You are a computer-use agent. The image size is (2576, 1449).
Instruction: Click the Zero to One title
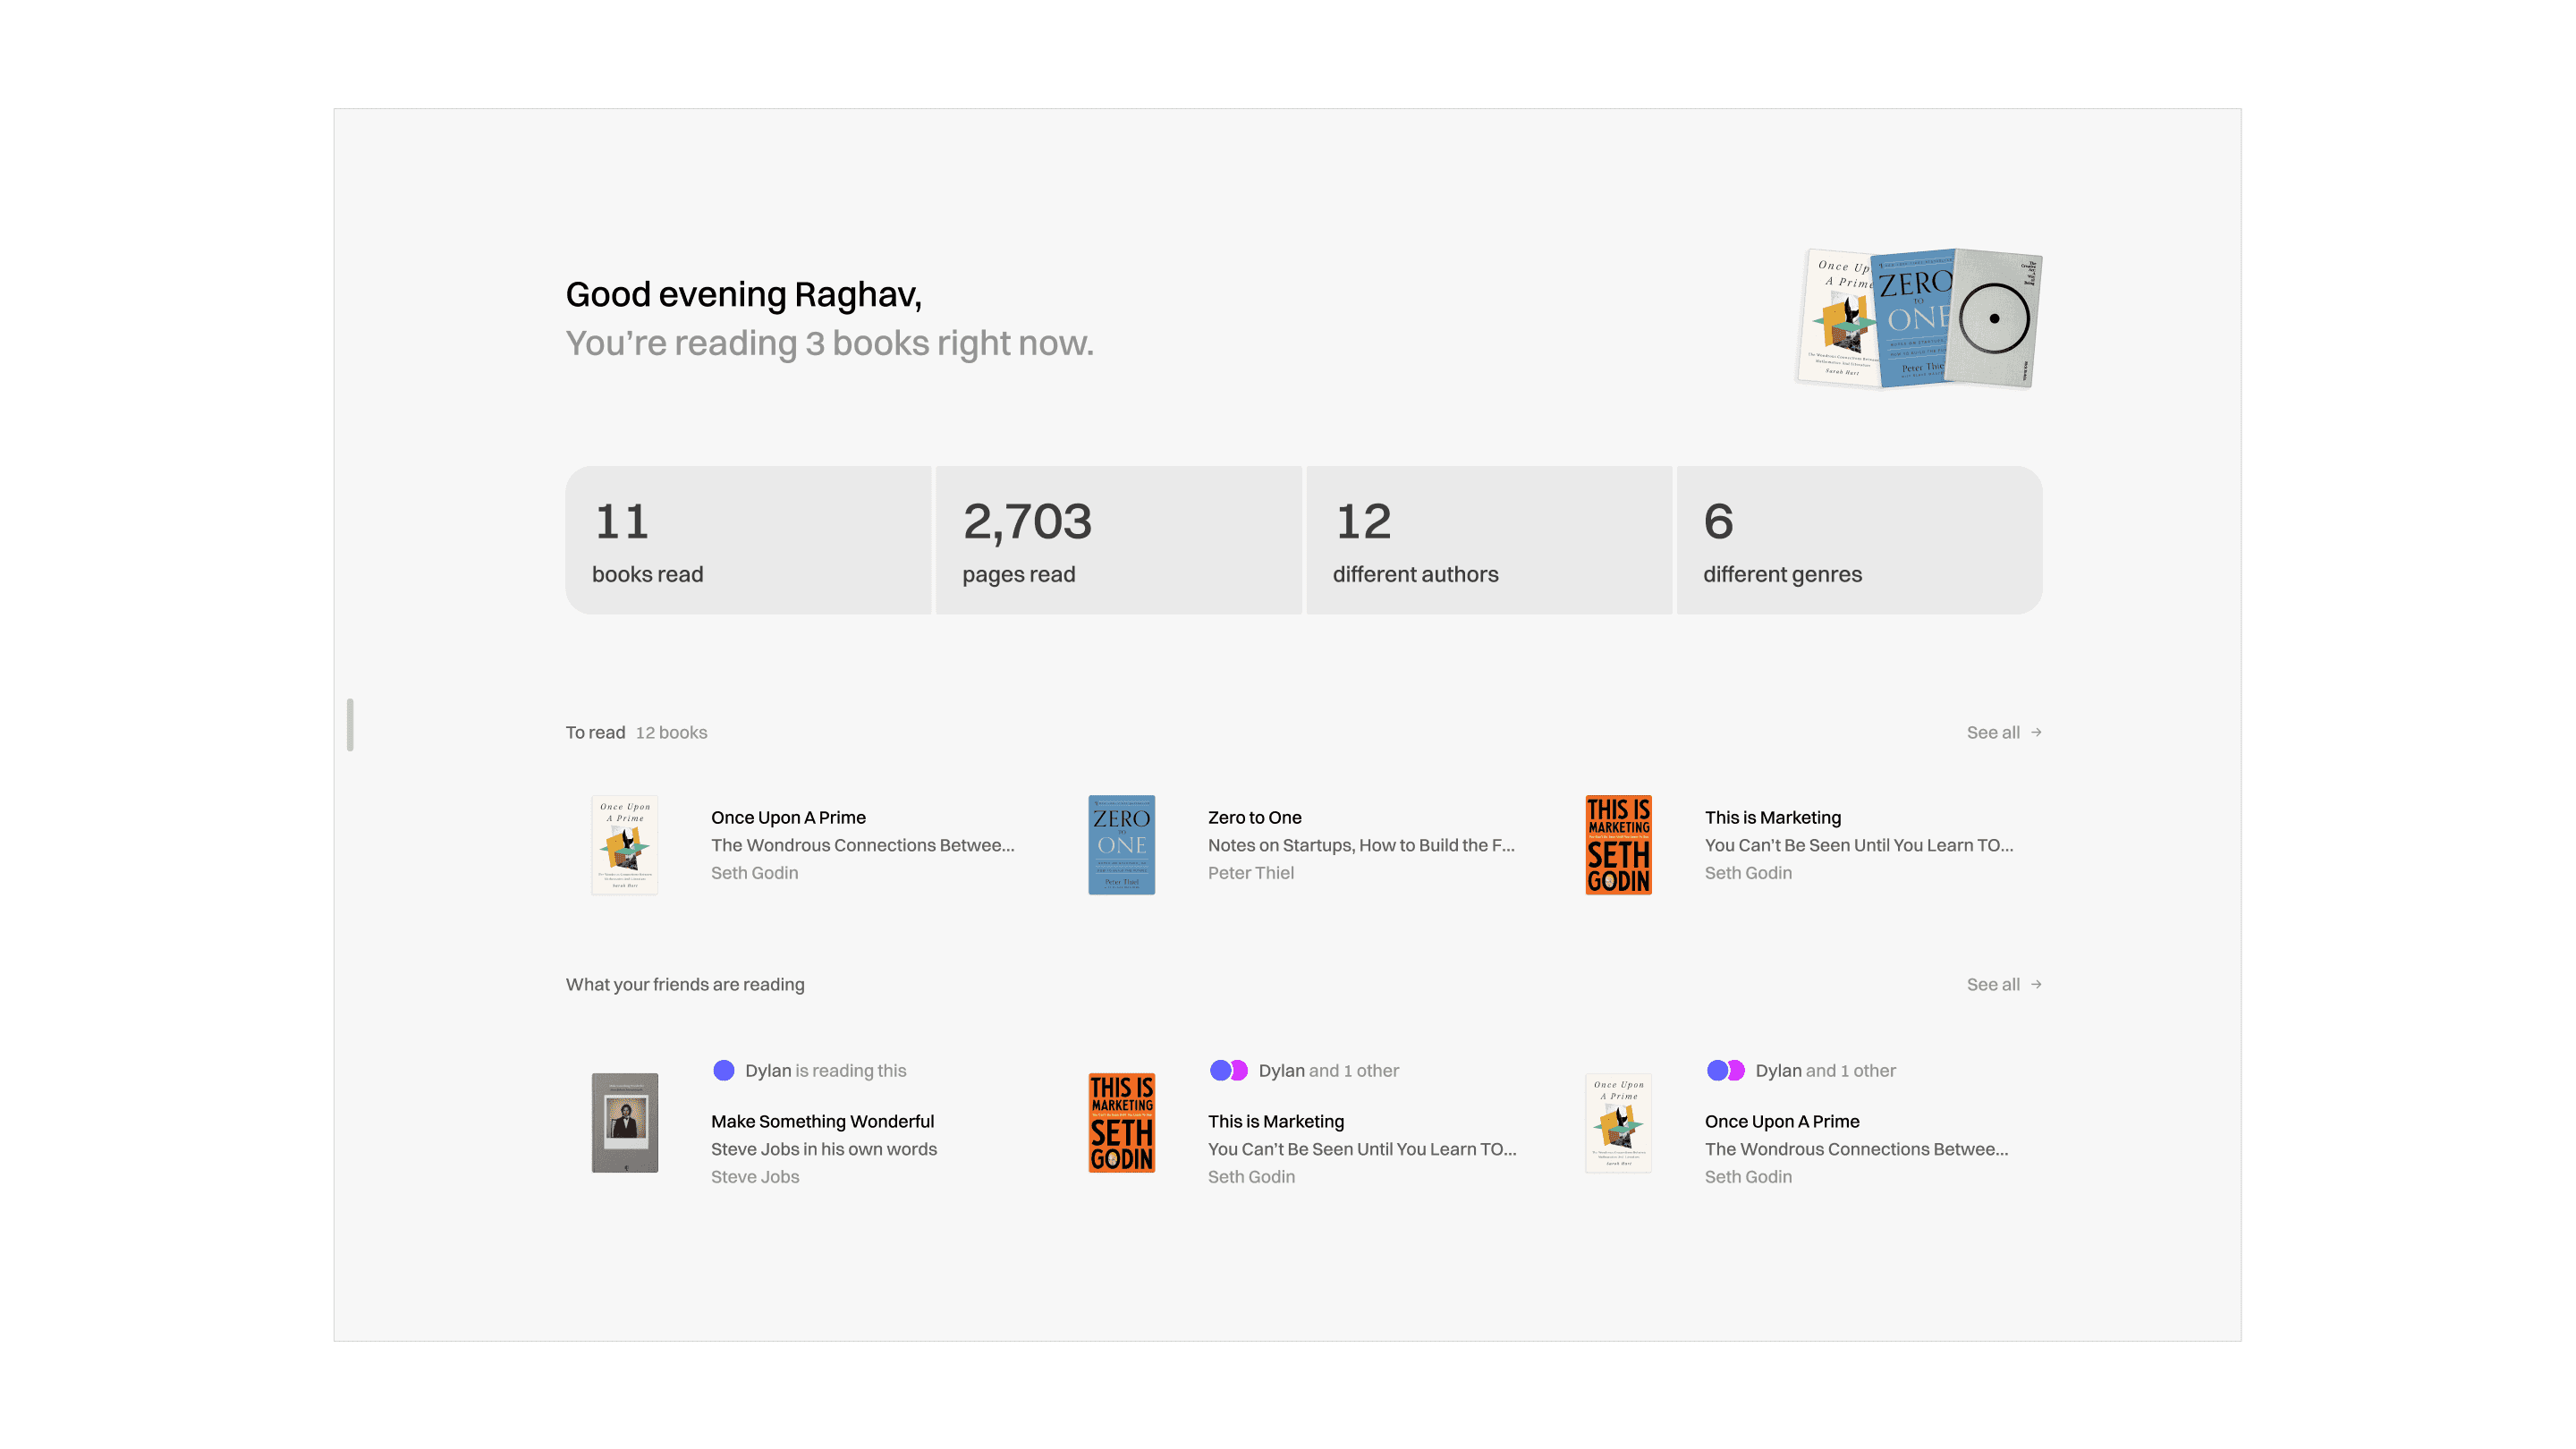click(1254, 817)
